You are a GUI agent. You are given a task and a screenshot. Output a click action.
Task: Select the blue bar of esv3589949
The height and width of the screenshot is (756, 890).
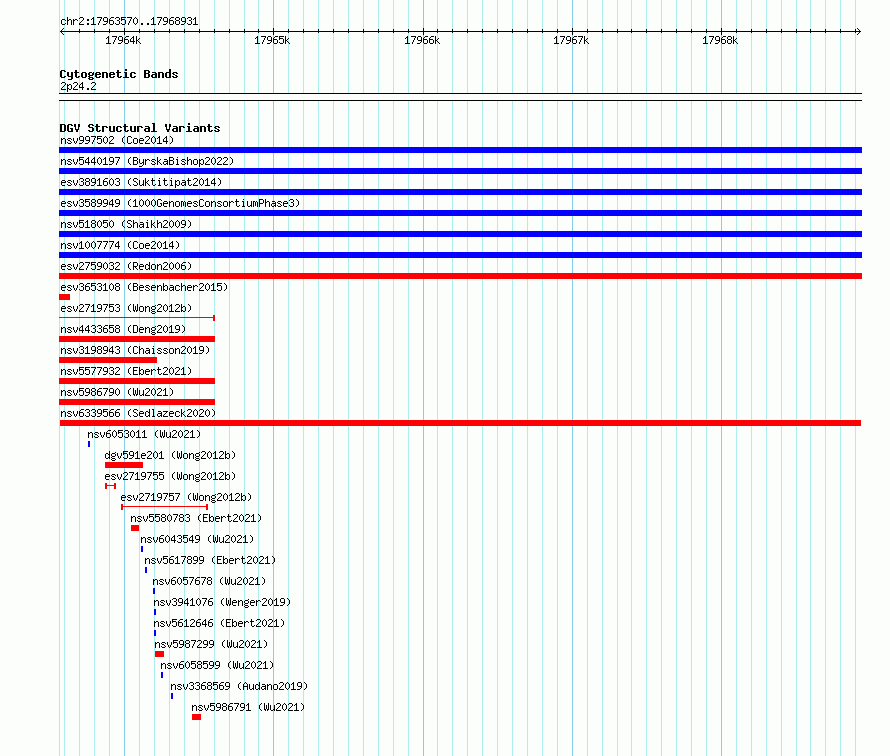460,213
